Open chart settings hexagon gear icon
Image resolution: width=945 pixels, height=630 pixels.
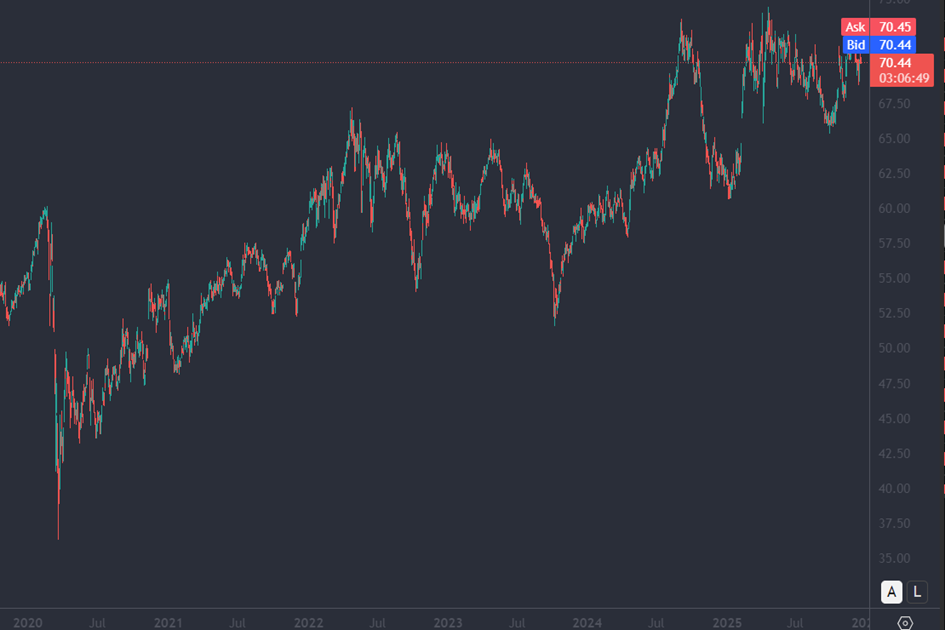[905, 623]
